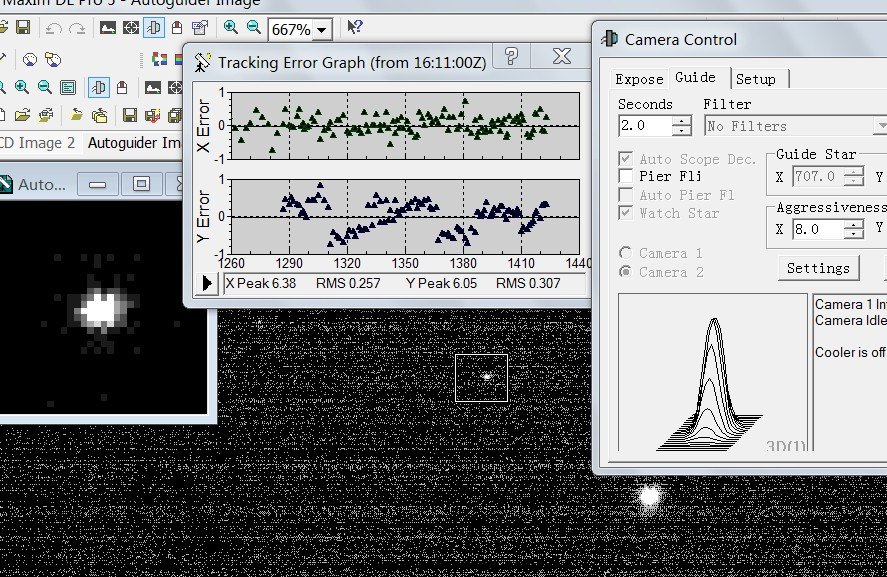Select the Camera 1 radio button
This screenshot has width=887, height=577.
tap(625, 253)
